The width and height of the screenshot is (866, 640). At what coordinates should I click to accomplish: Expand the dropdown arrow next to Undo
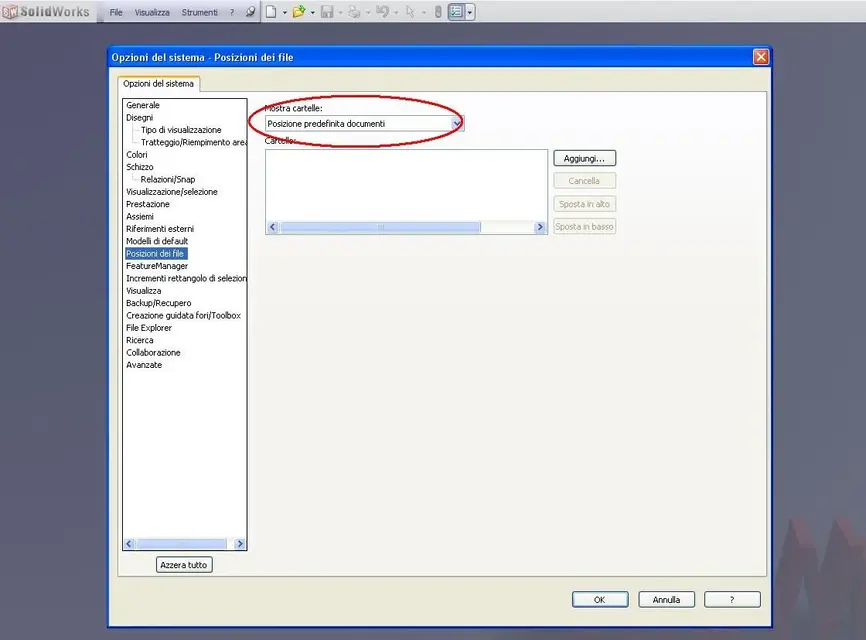click(x=396, y=12)
